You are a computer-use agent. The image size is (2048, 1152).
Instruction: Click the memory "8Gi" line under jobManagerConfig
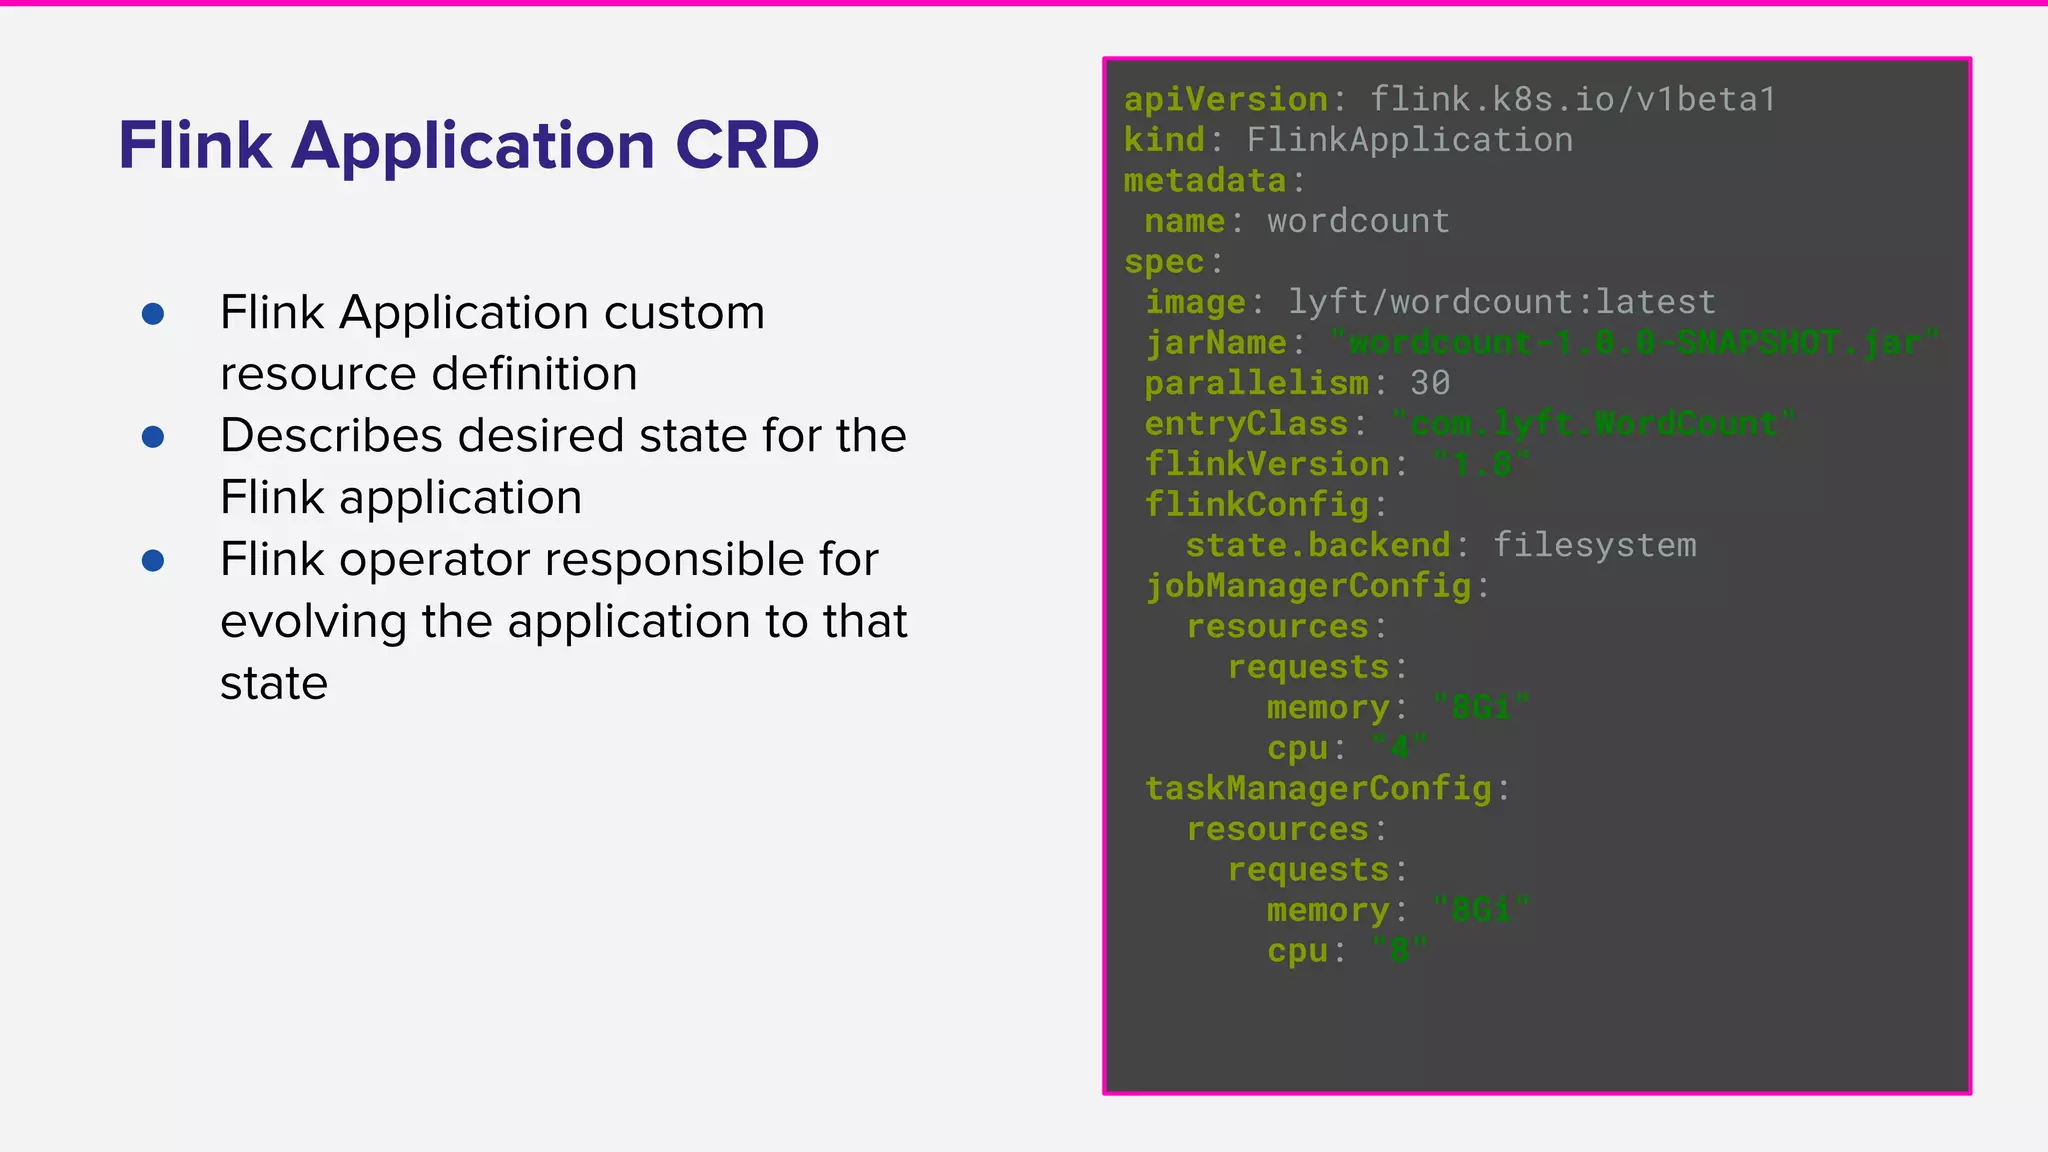click(1399, 708)
